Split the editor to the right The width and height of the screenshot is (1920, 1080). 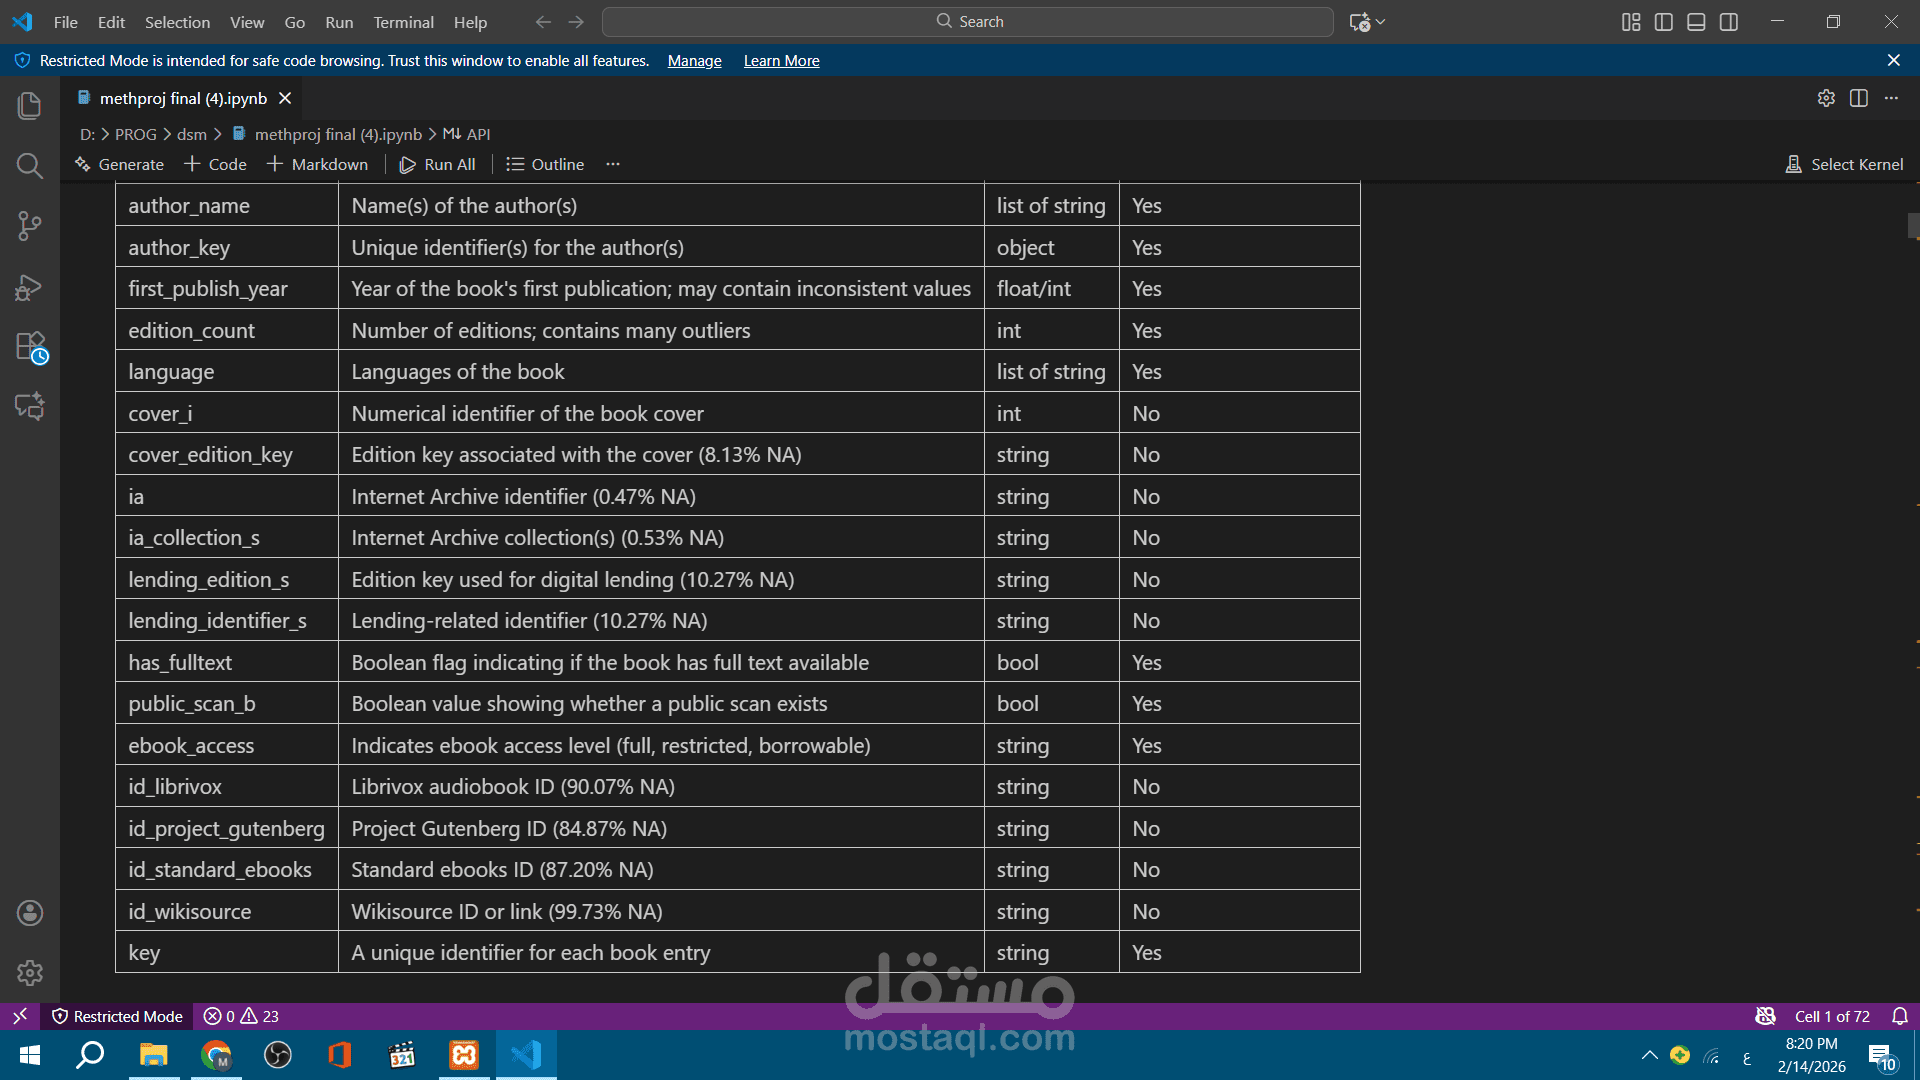click(x=1858, y=98)
